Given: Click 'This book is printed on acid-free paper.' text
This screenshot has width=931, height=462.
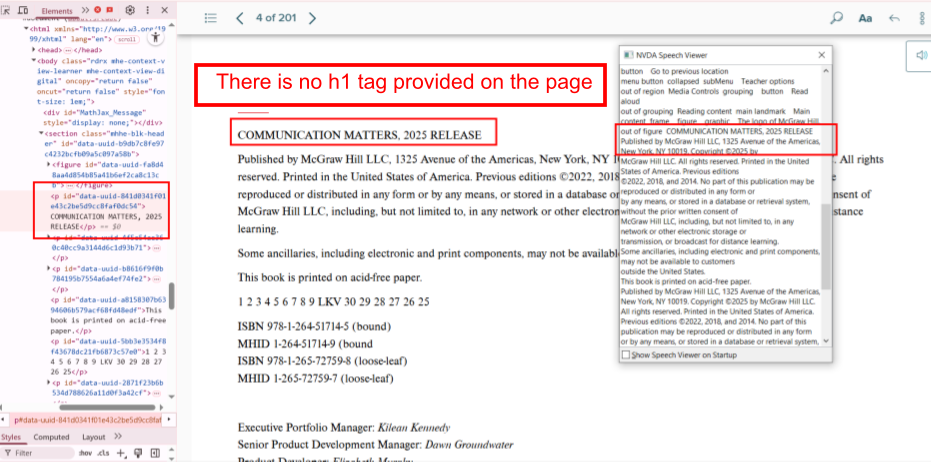Looking at the screenshot, I should coord(330,277).
